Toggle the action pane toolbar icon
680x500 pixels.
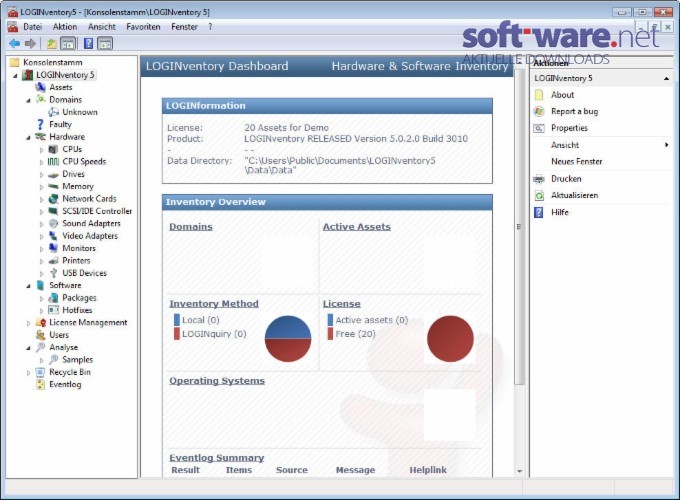coord(105,43)
